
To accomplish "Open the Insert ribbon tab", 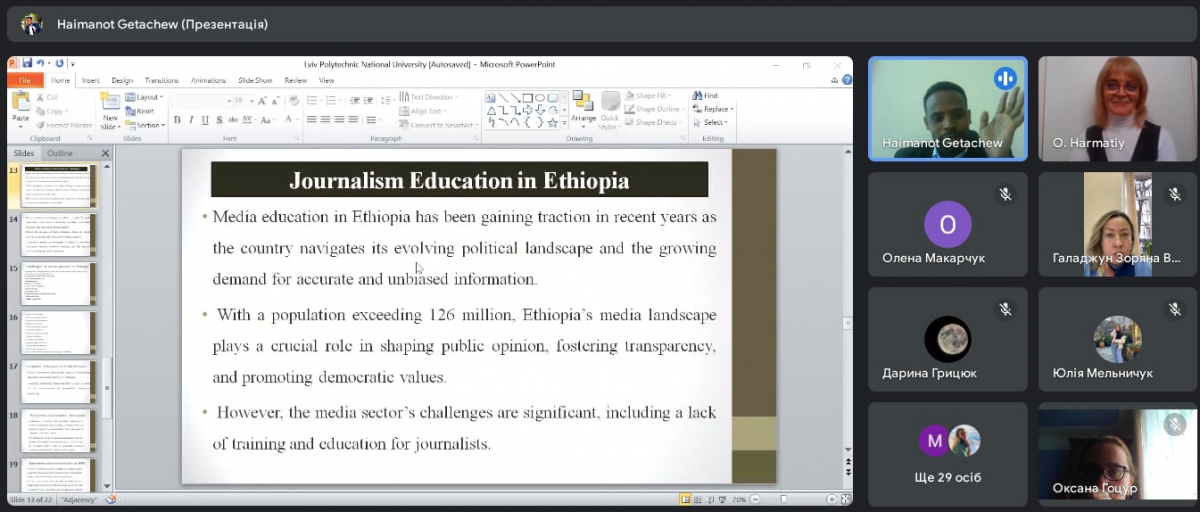I will tap(90, 80).
